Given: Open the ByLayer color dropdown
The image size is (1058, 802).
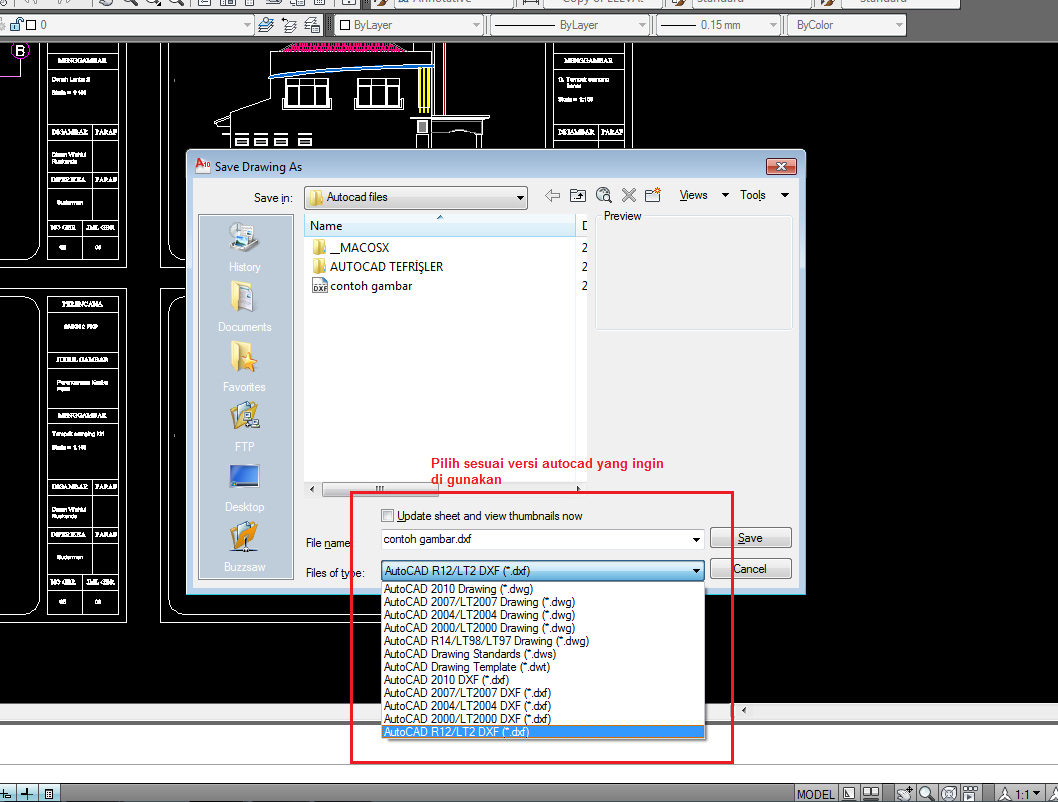Looking at the screenshot, I should click(x=476, y=25).
